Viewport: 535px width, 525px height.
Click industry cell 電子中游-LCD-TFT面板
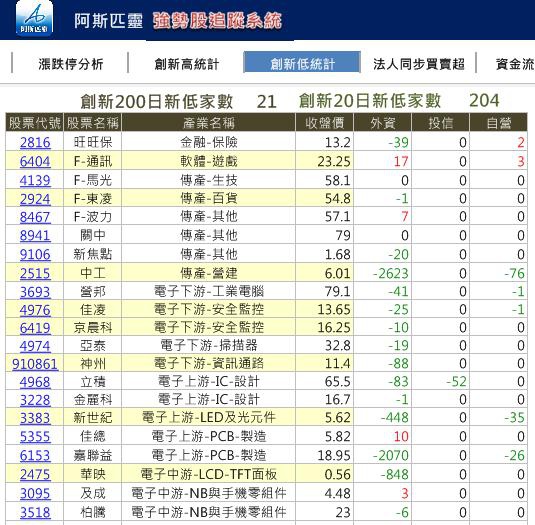(209, 475)
